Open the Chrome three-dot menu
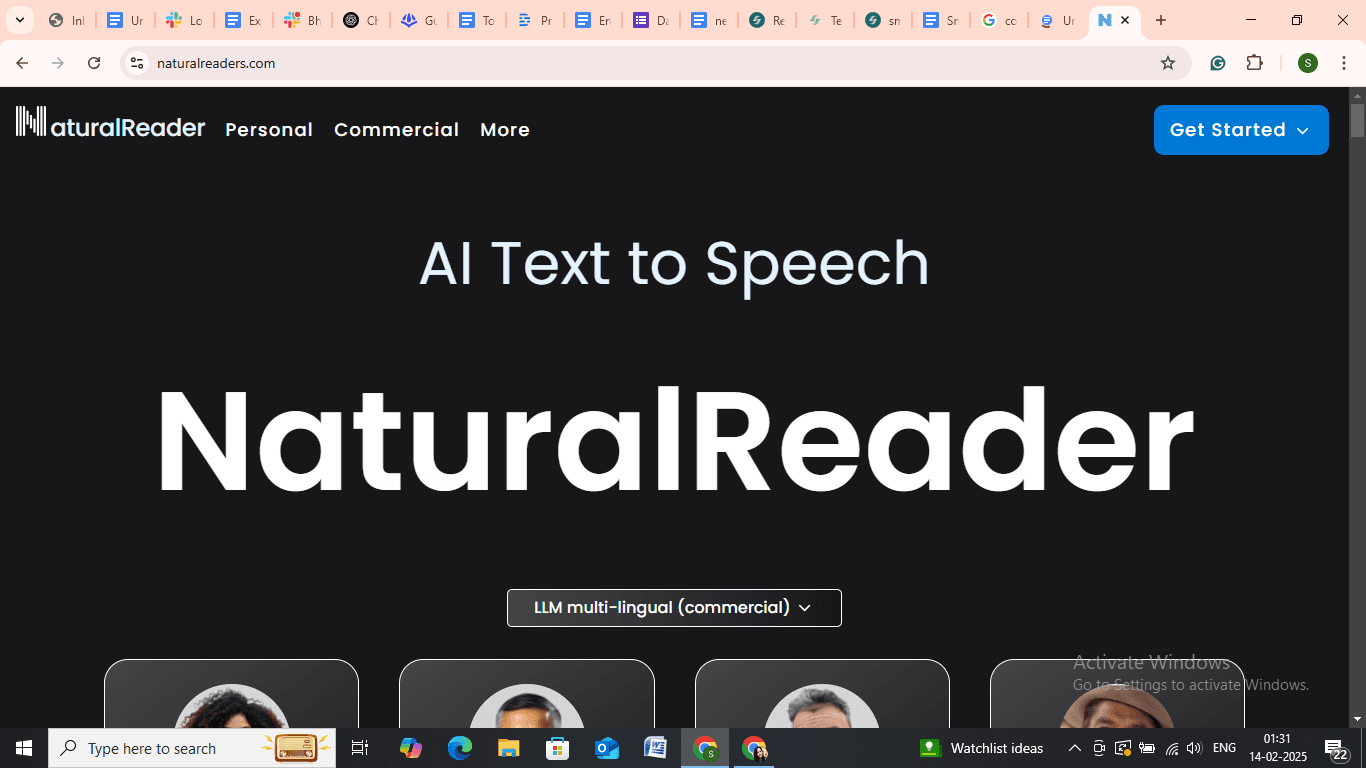 (x=1344, y=63)
